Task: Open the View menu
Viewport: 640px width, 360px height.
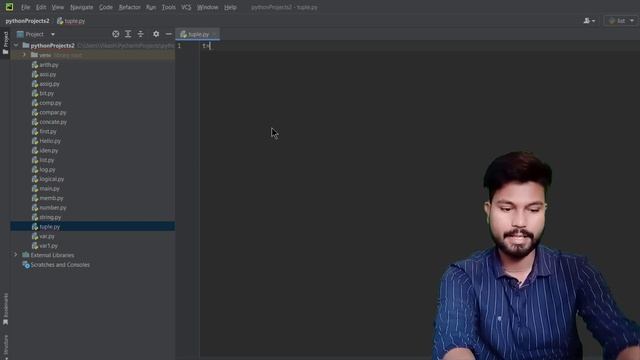Action: click(58, 7)
